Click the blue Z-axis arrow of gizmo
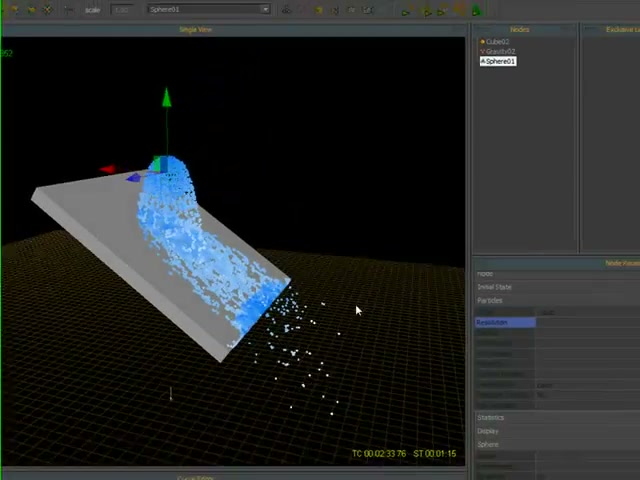The height and width of the screenshot is (480, 640). pyautogui.click(x=133, y=178)
